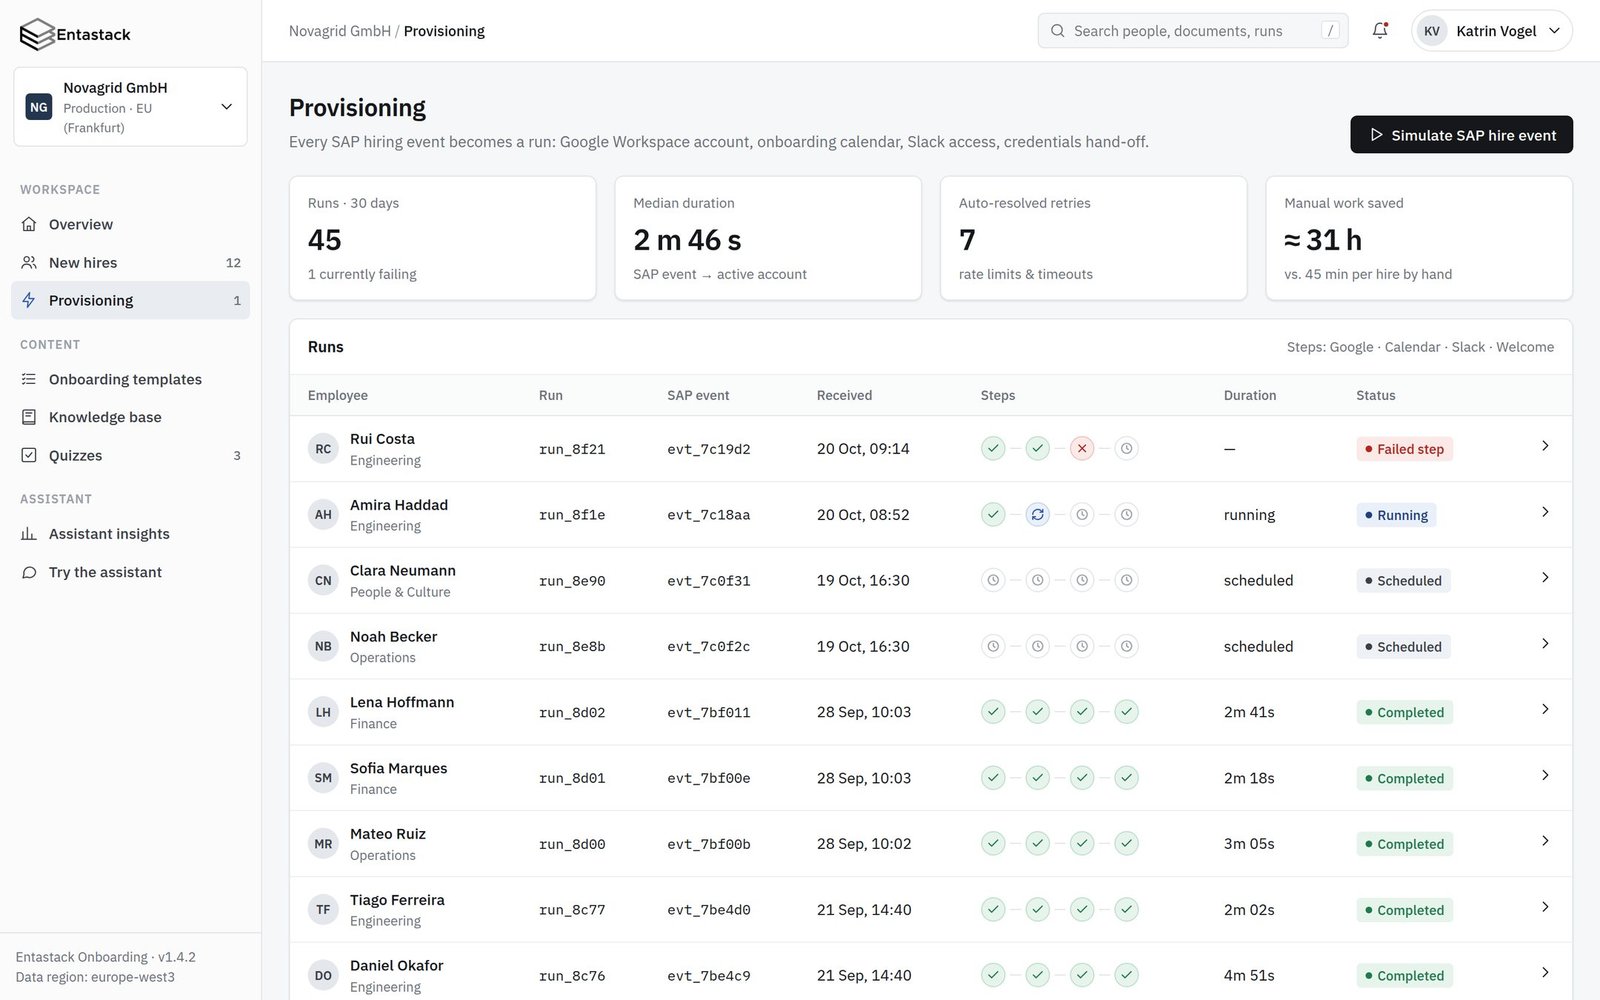Expand the Rui Costa run row chevron
Image resolution: width=1600 pixels, height=1000 pixels.
[x=1545, y=446]
